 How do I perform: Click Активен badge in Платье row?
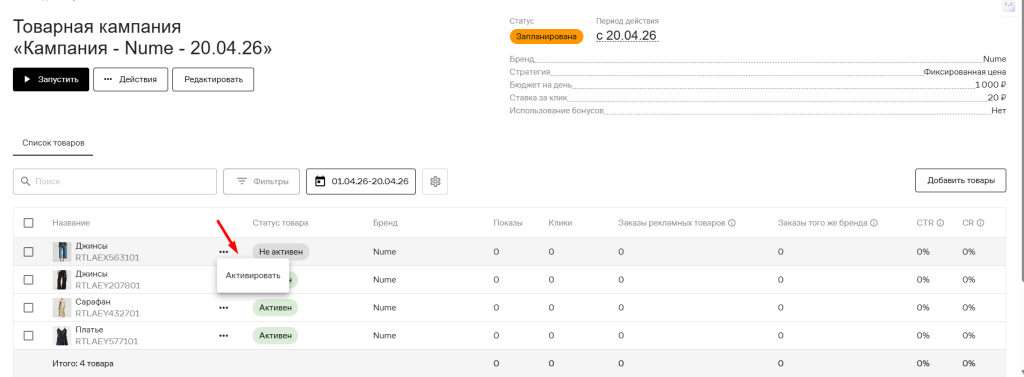pos(275,336)
